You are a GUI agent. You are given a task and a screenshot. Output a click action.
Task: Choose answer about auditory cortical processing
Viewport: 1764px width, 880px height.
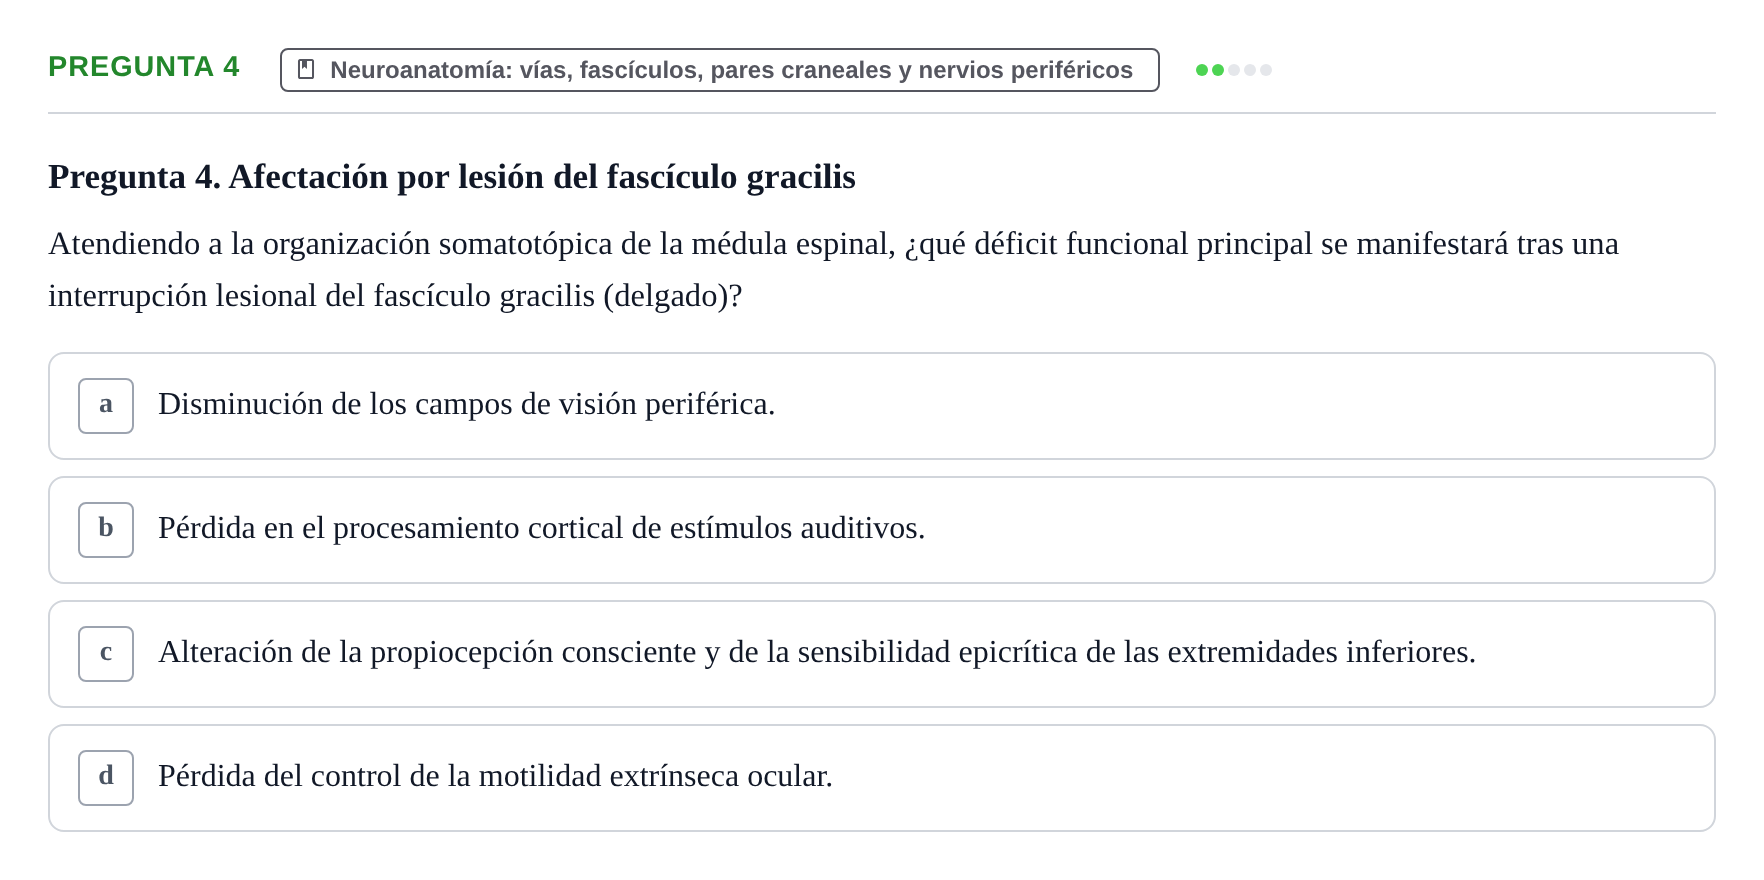point(882,530)
